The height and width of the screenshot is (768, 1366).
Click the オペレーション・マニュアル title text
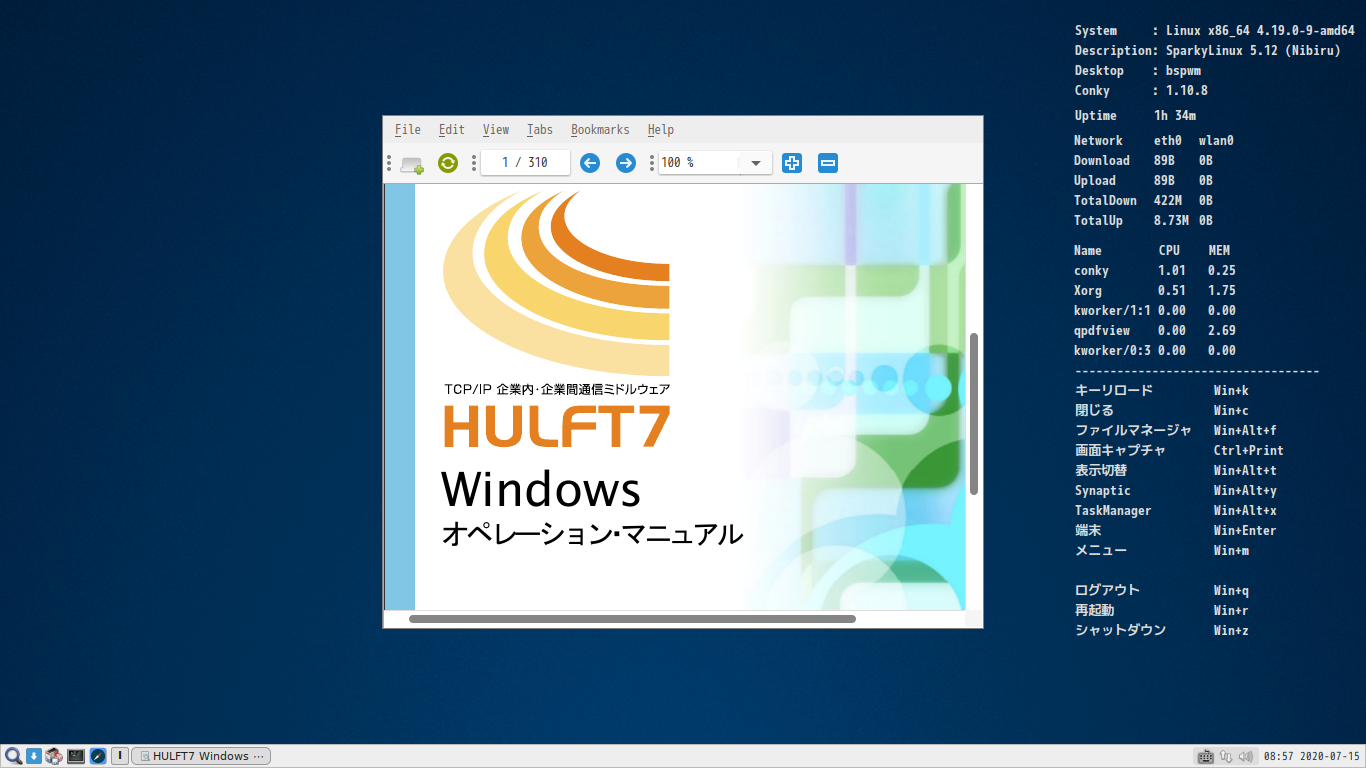[x=592, y=534]
